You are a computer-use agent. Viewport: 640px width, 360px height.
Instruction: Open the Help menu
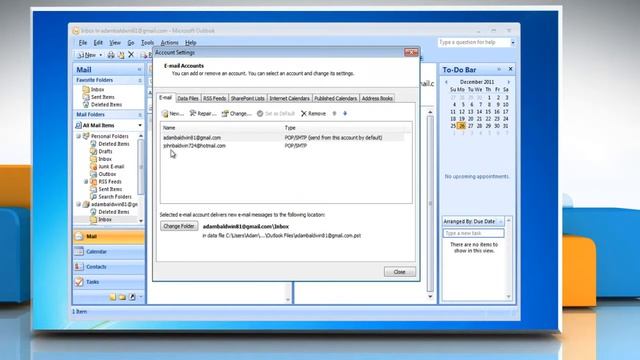point(191,42)
